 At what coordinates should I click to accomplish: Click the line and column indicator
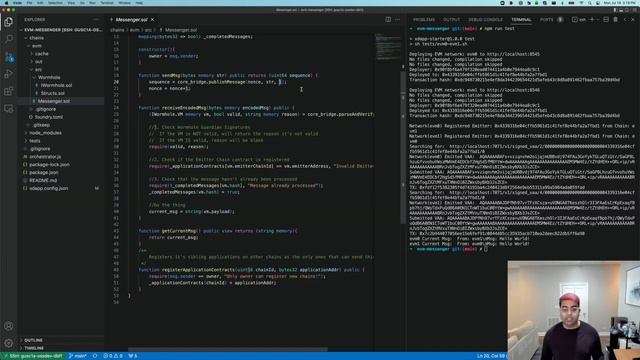click(492, 356)
